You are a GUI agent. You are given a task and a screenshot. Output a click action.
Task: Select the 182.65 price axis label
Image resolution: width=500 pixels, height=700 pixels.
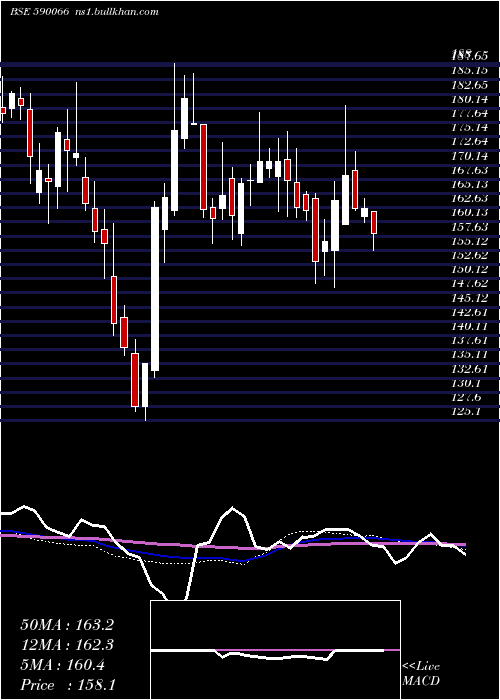(x=469, y=84)
